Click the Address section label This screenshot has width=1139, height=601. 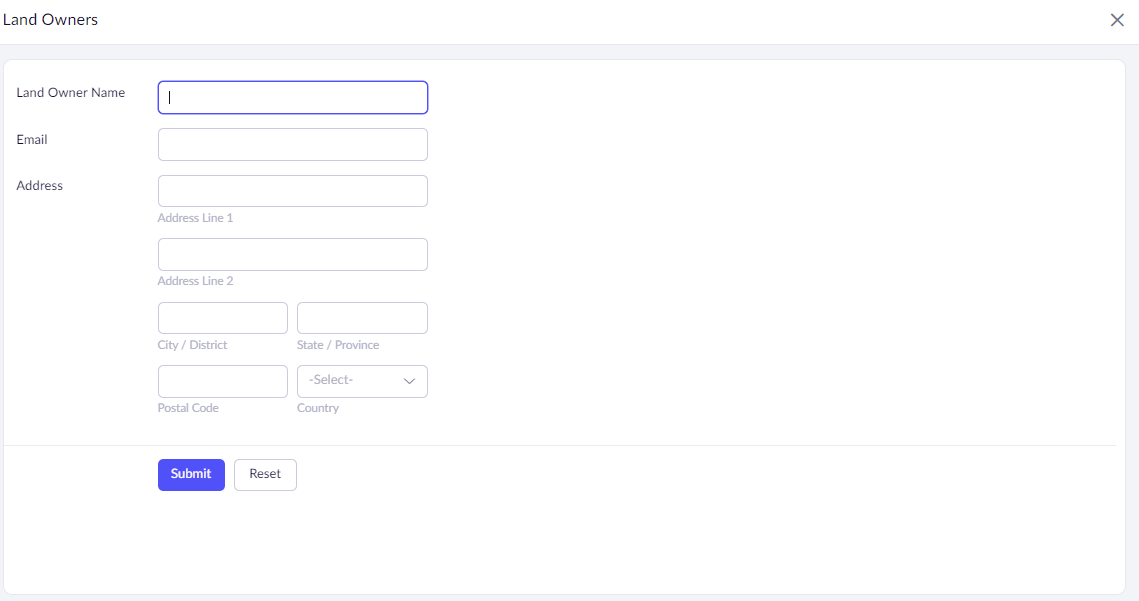pos(40,186)
